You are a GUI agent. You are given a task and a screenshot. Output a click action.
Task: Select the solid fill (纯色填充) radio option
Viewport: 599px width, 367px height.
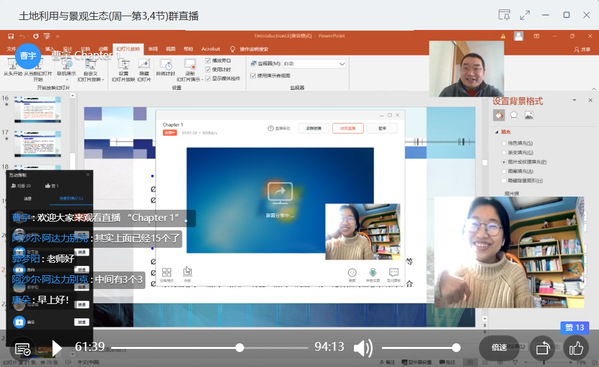click(x=504, y=143)
